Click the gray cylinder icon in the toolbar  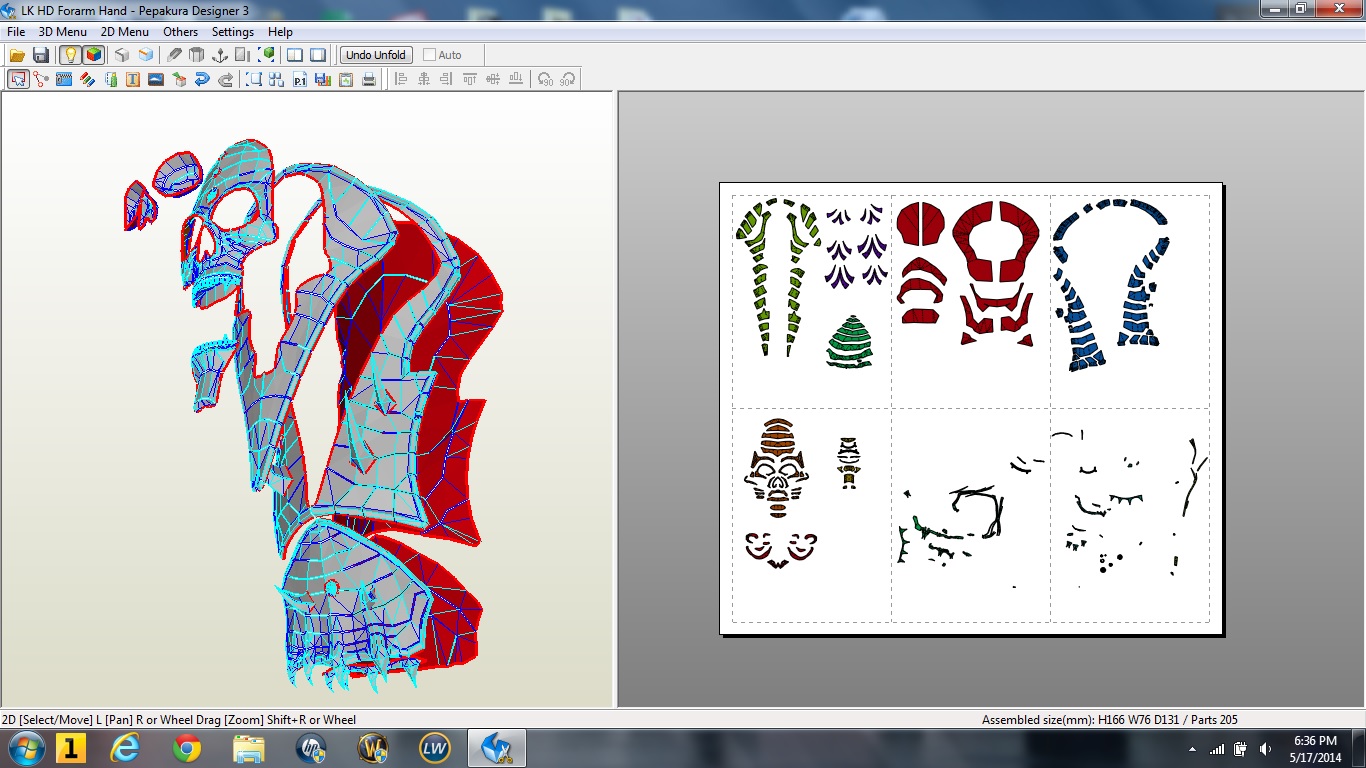point(197,55)
